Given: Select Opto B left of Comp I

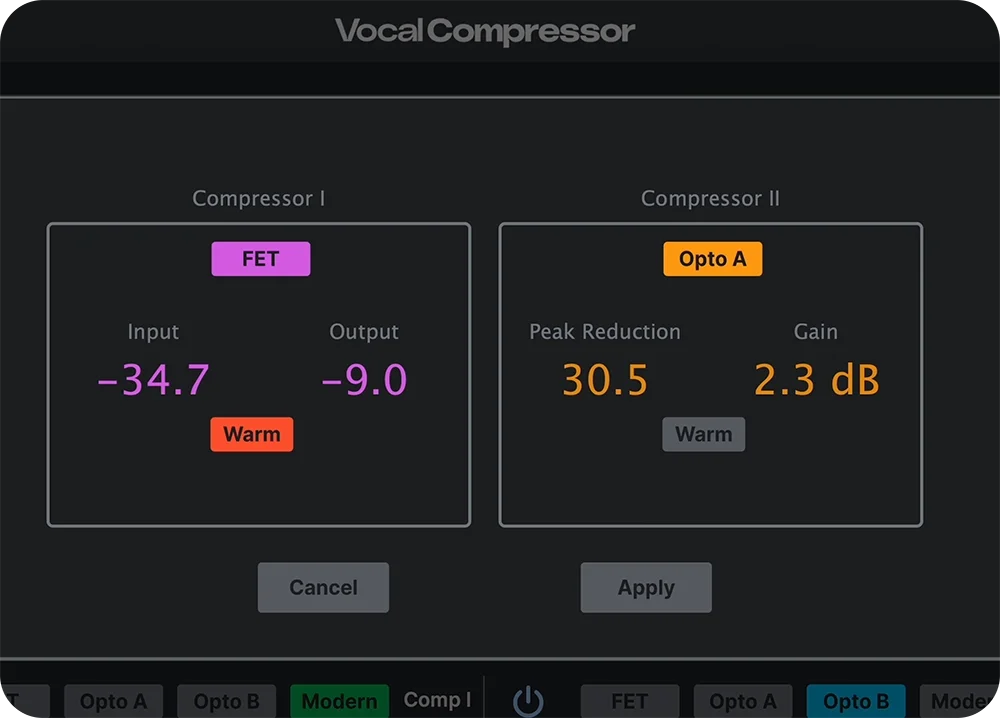Looking at the screenshot, I should [226, 701].
